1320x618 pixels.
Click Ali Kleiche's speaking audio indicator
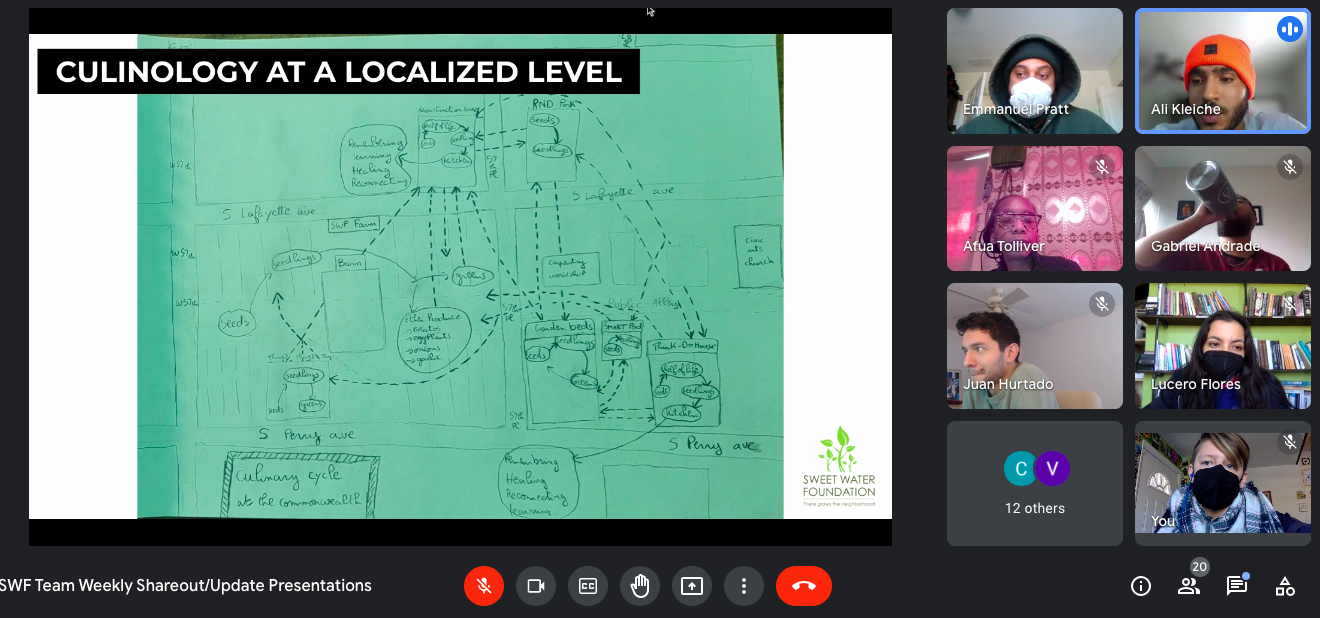point(1290,29)
